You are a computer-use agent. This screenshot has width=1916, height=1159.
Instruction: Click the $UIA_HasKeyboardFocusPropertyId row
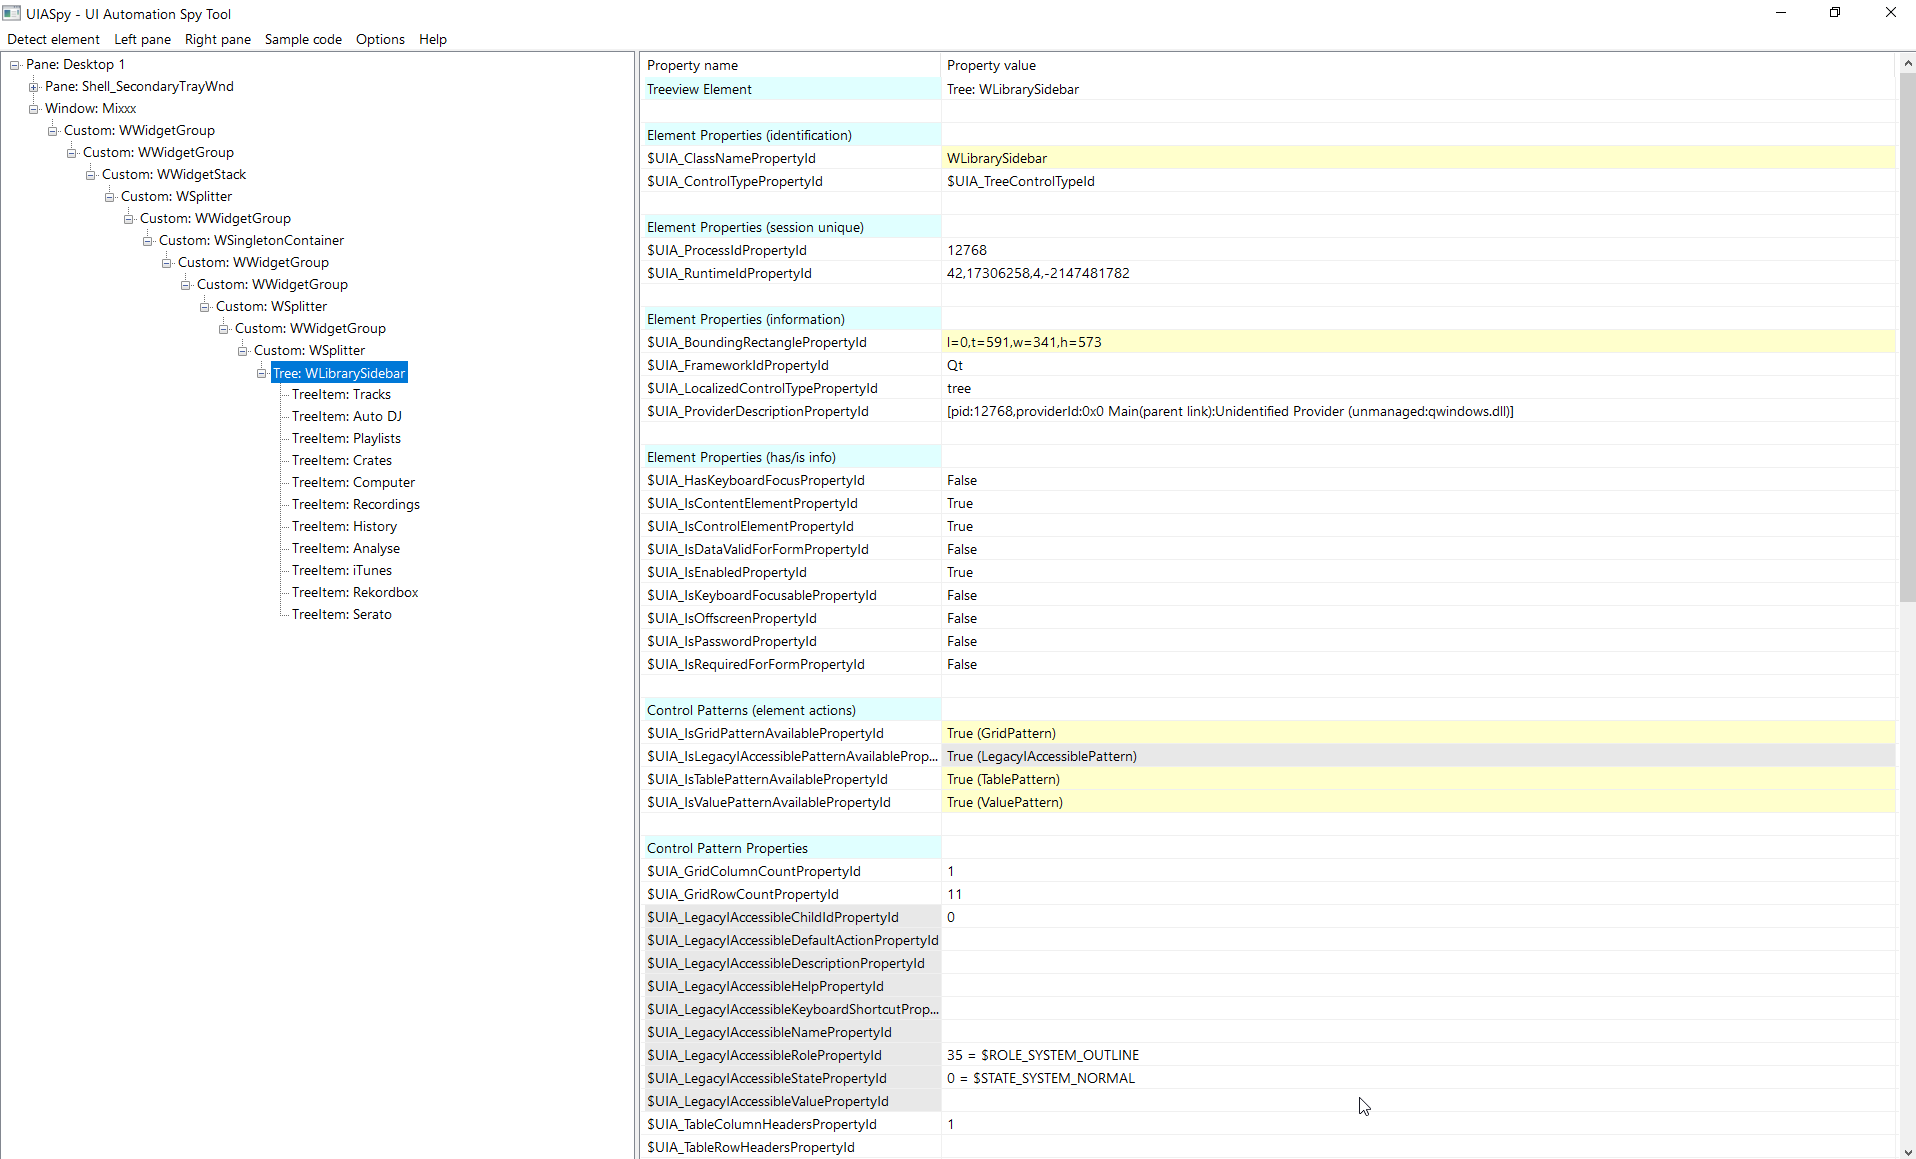coord(1269,481)
